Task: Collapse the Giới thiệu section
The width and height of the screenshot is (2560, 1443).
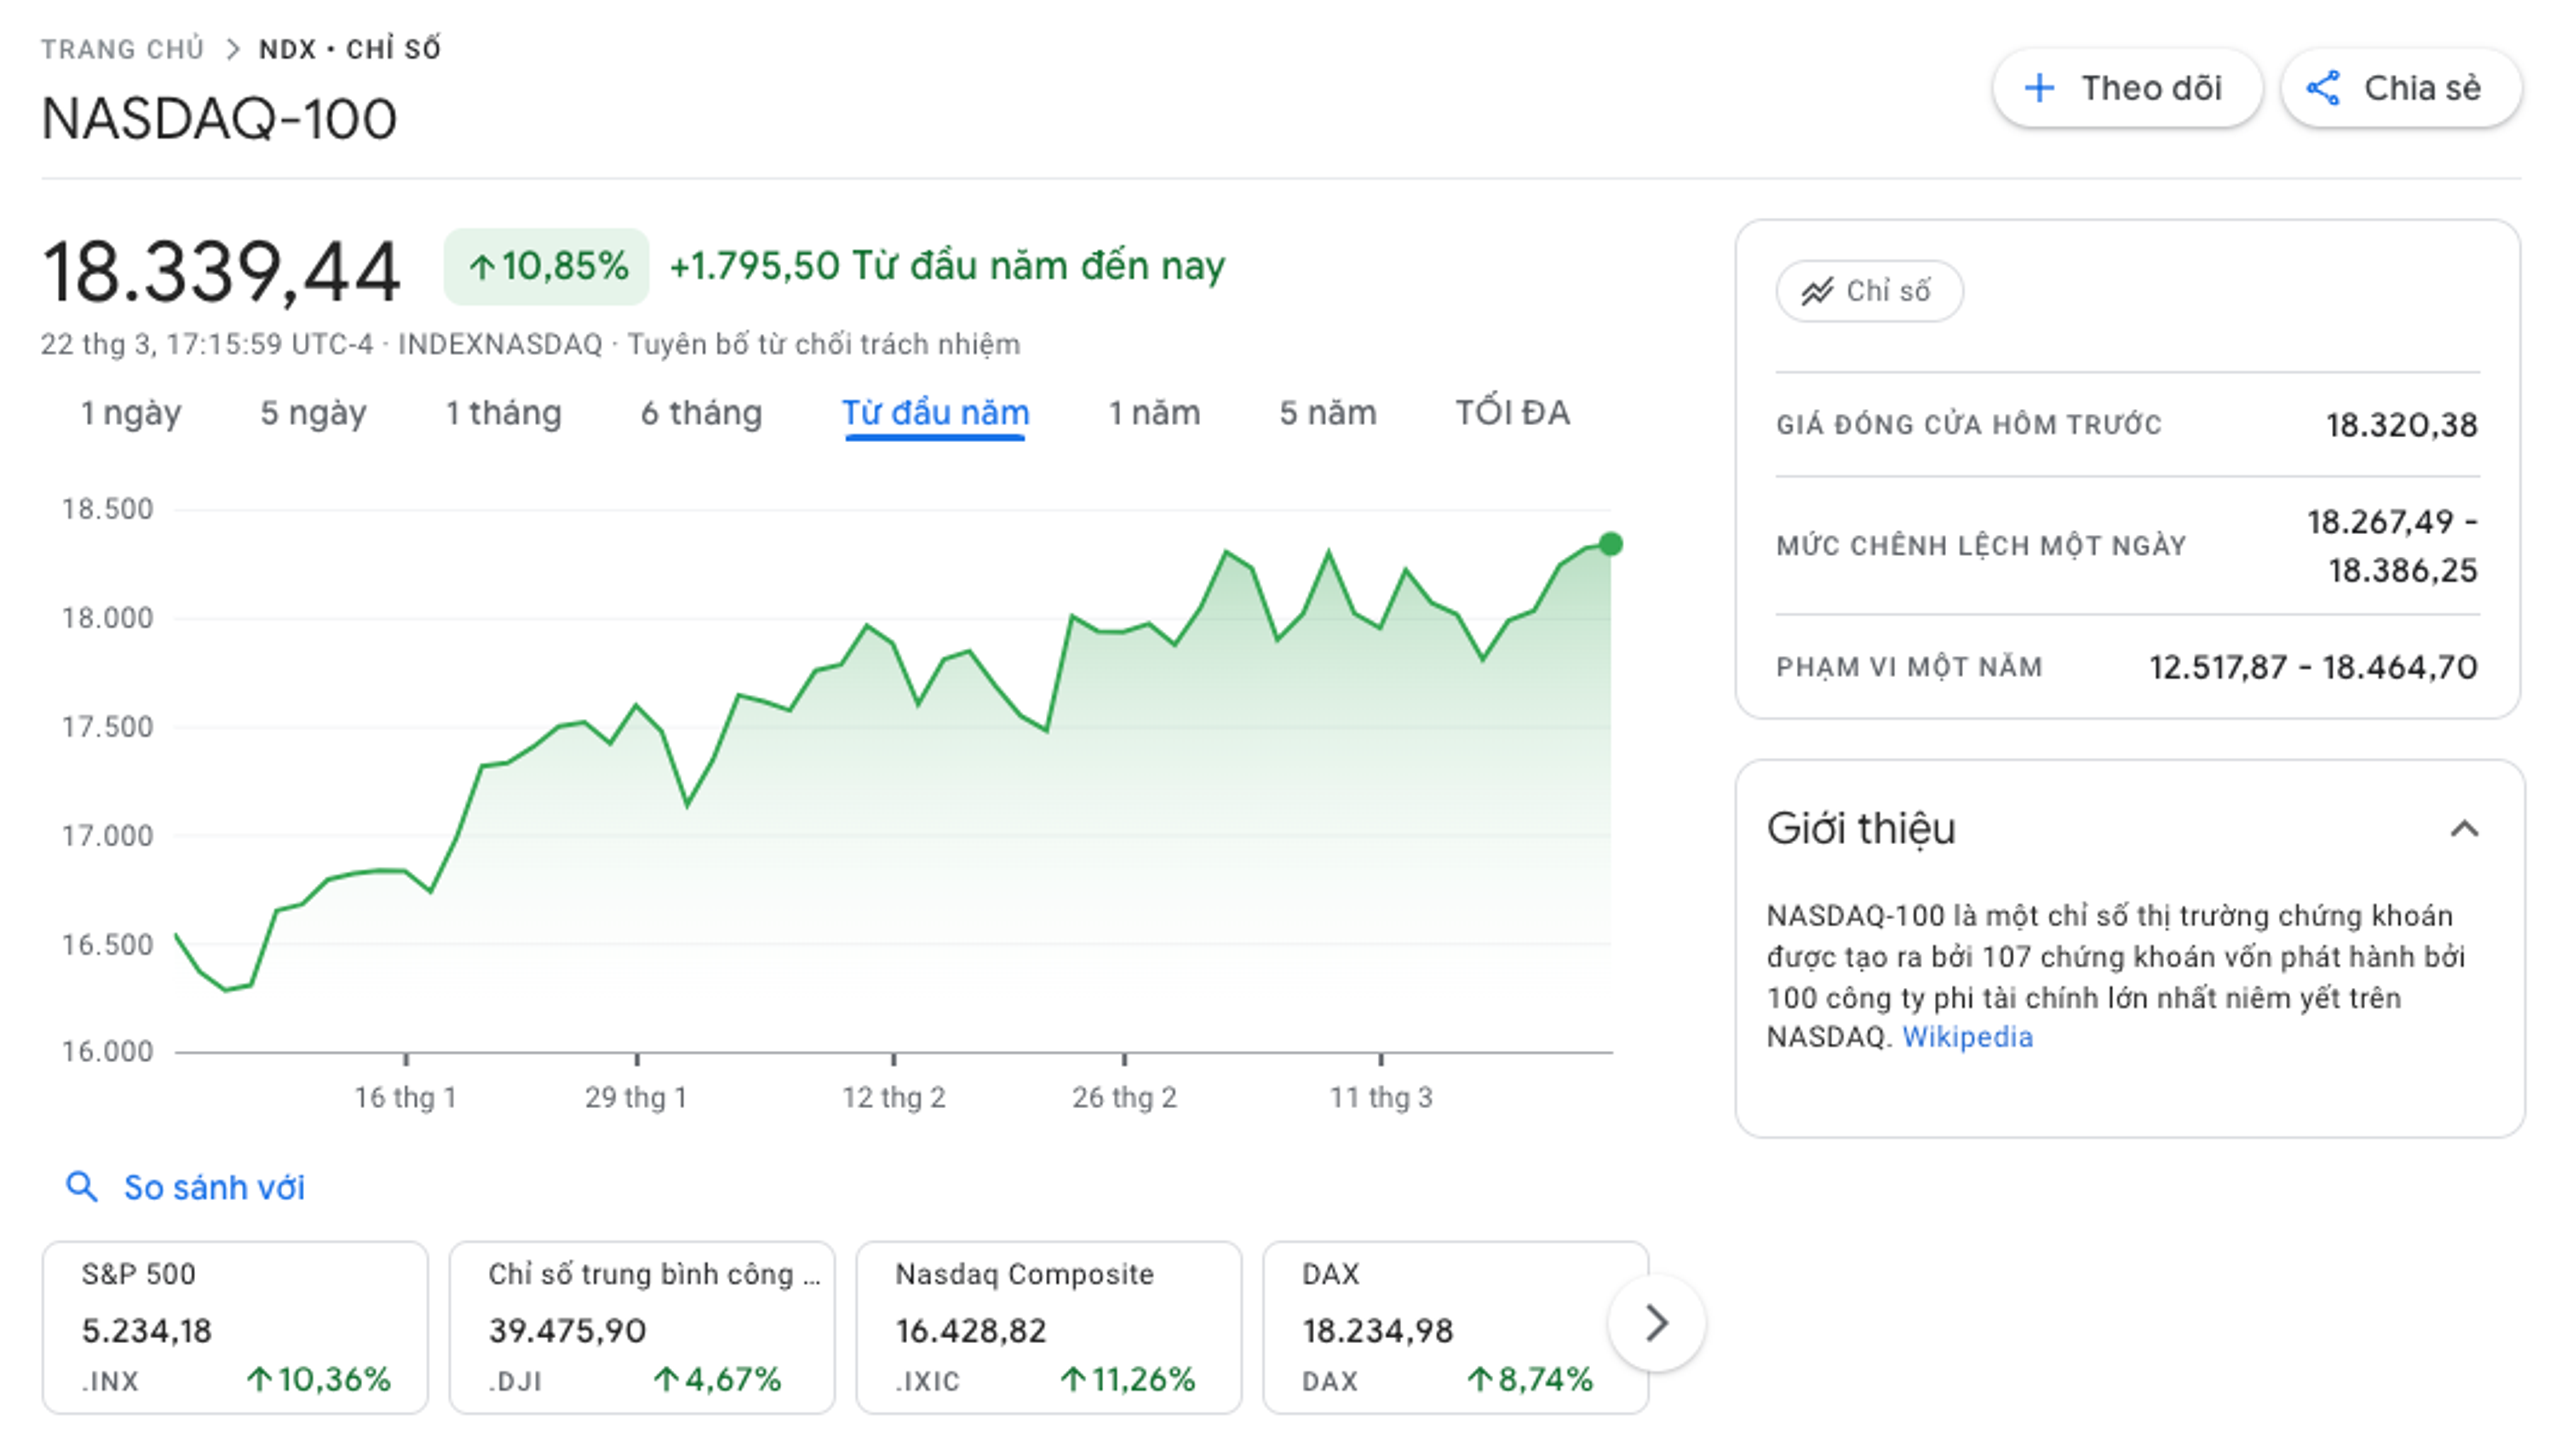Action: [x=2464, y=828]
